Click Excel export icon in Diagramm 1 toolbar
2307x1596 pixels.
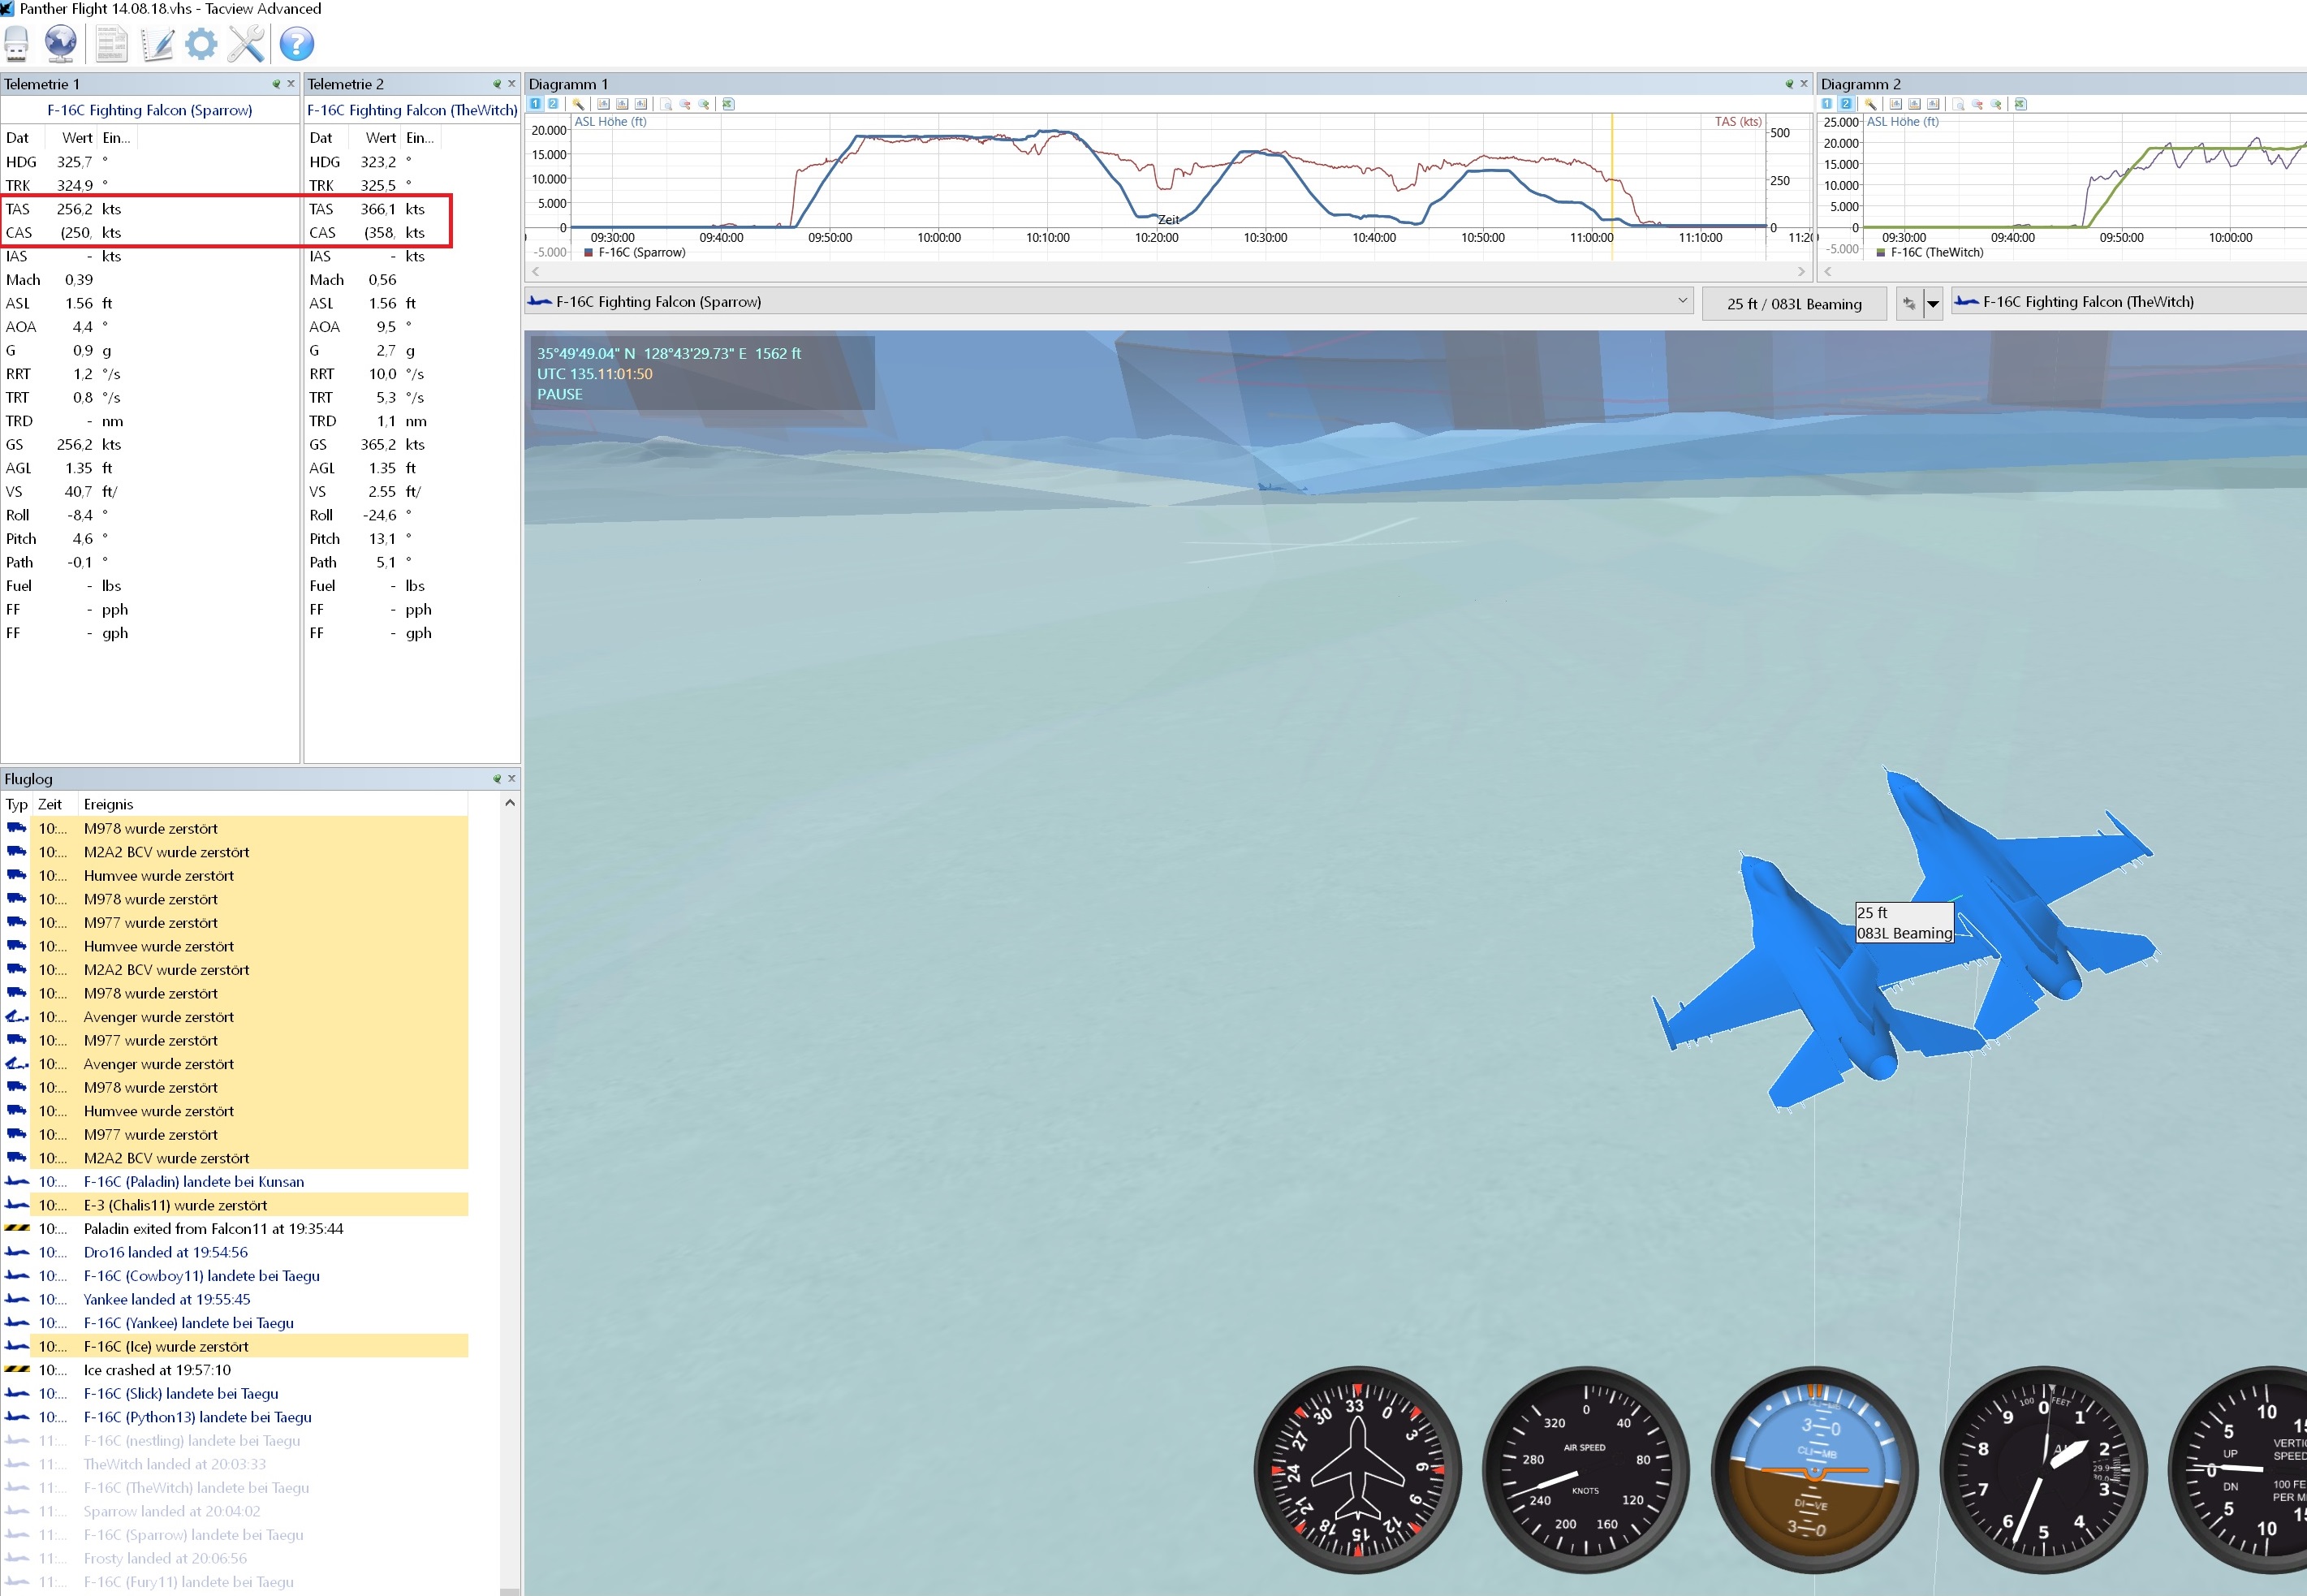click(728, 104)
